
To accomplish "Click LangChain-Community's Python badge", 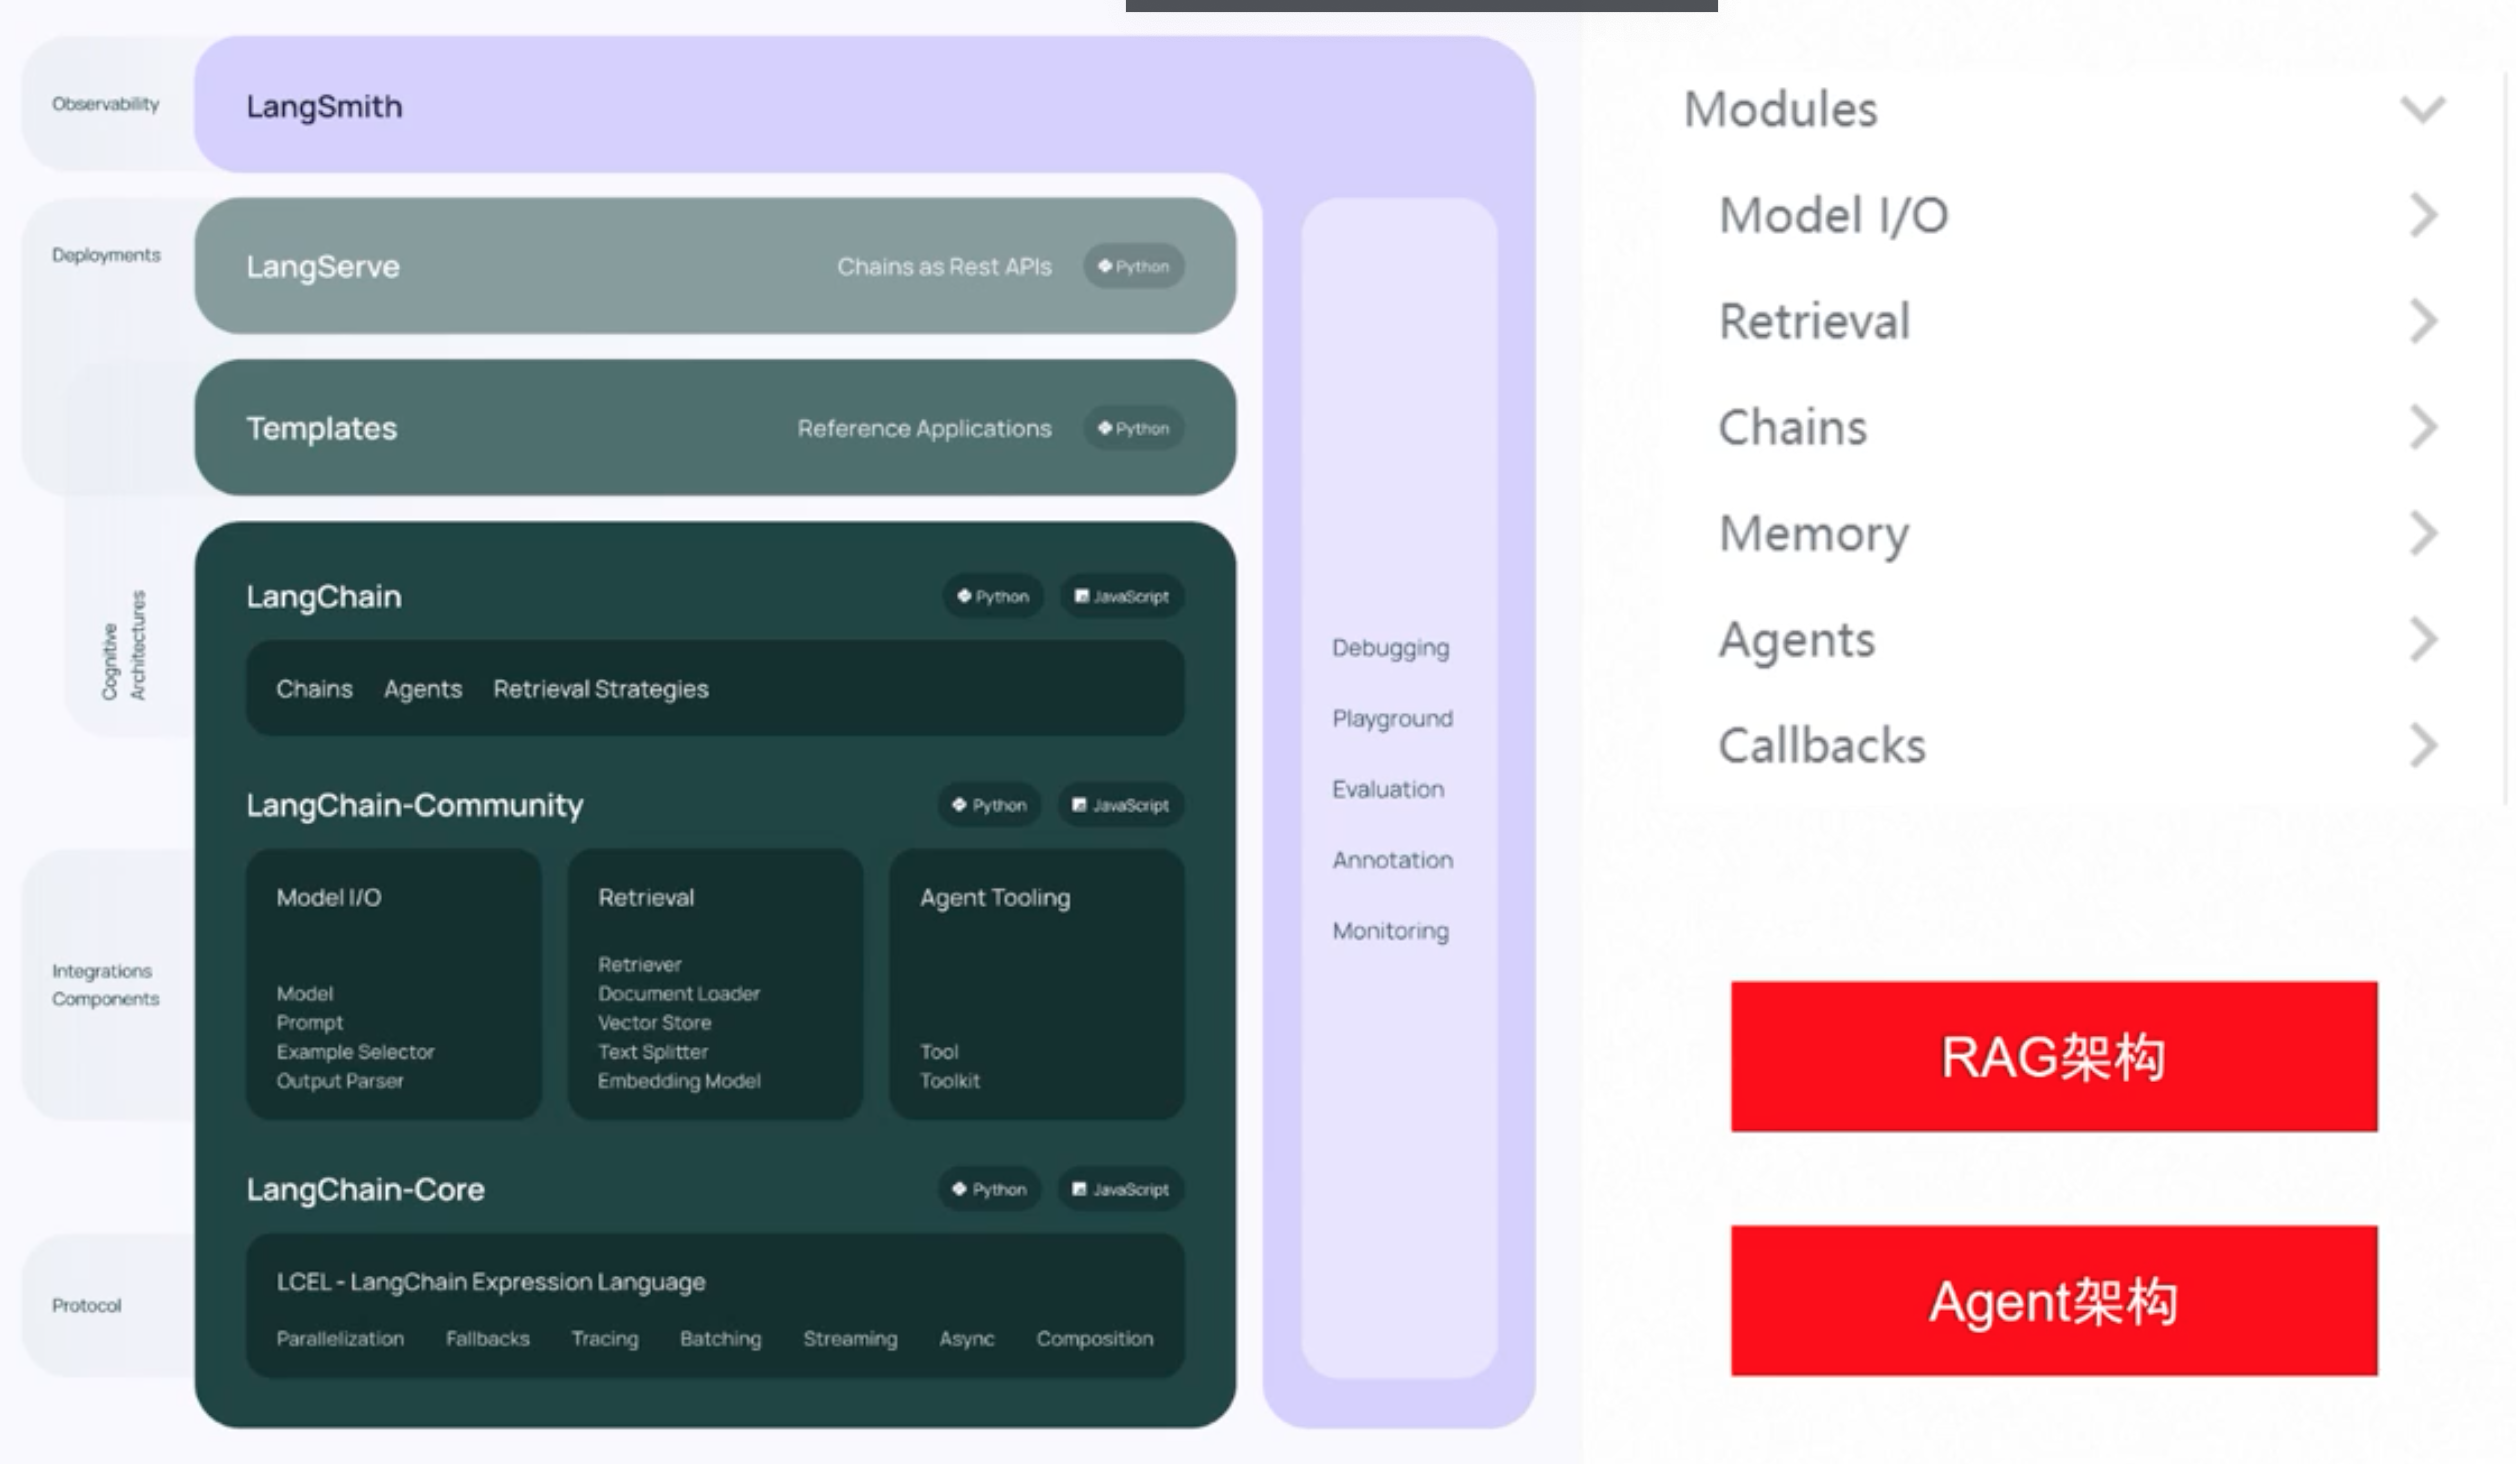I will click(x=989, y=806).
